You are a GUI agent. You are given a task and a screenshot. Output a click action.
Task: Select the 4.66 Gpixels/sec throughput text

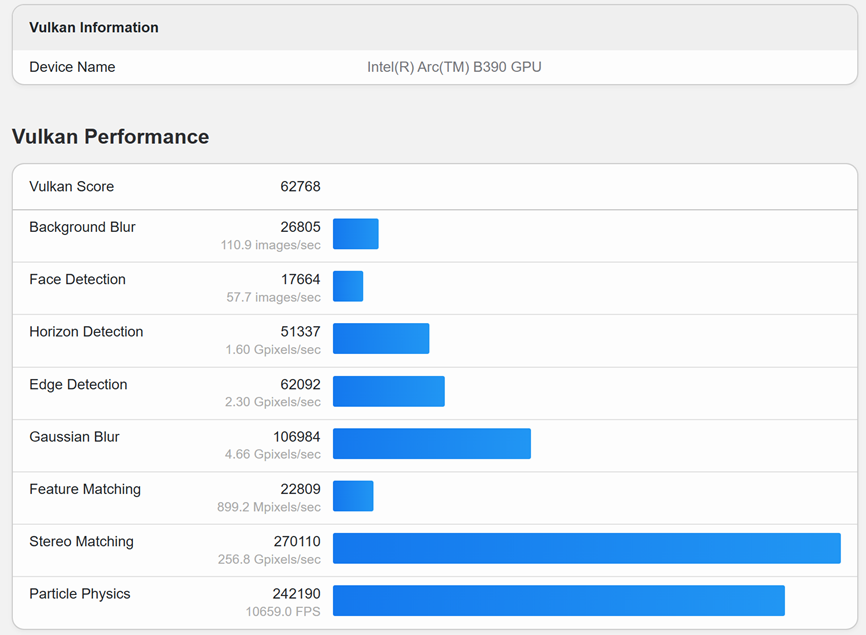(x=273, y=454)
